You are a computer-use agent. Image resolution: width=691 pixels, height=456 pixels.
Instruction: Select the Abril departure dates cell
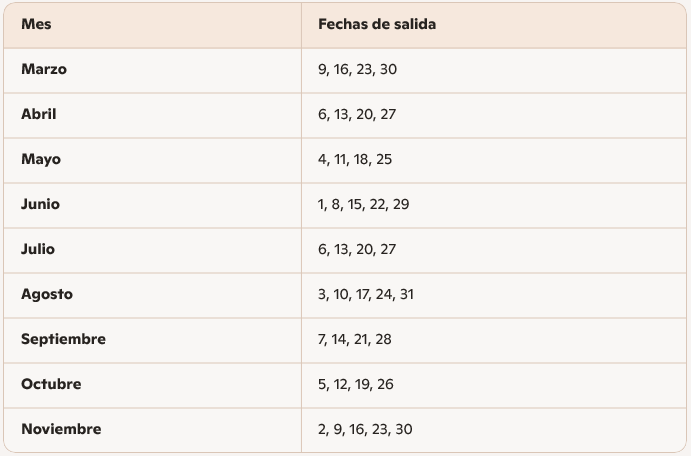click(357, 115)
